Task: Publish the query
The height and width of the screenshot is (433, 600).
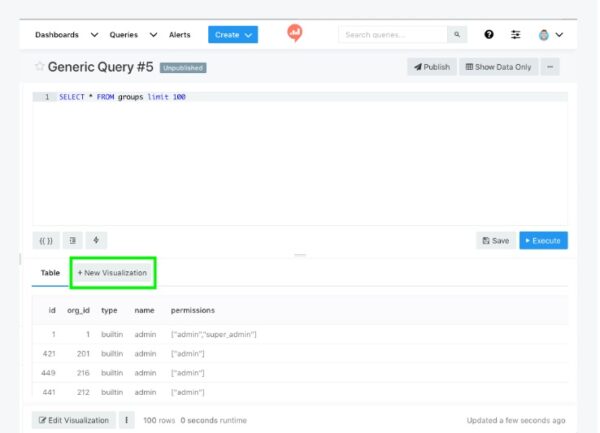Action: (x=432, y=67)
